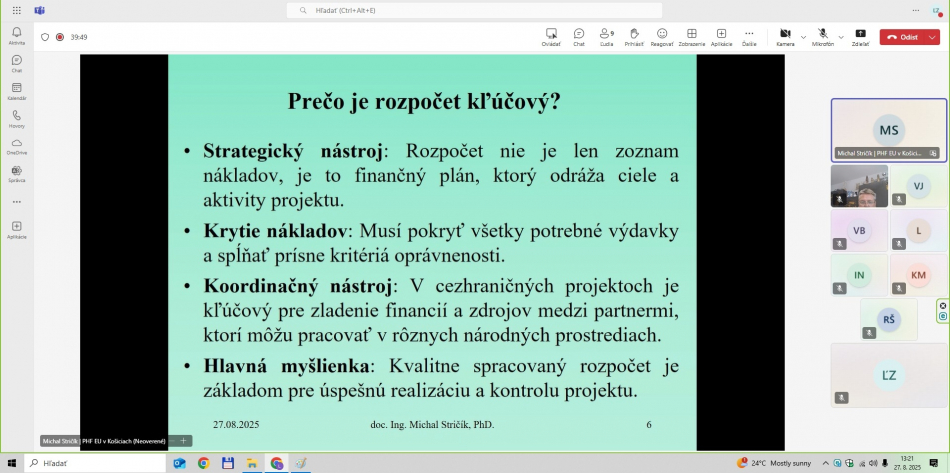
Task: Expand microphone options dropdown arrow
Action: pos(841,37)
